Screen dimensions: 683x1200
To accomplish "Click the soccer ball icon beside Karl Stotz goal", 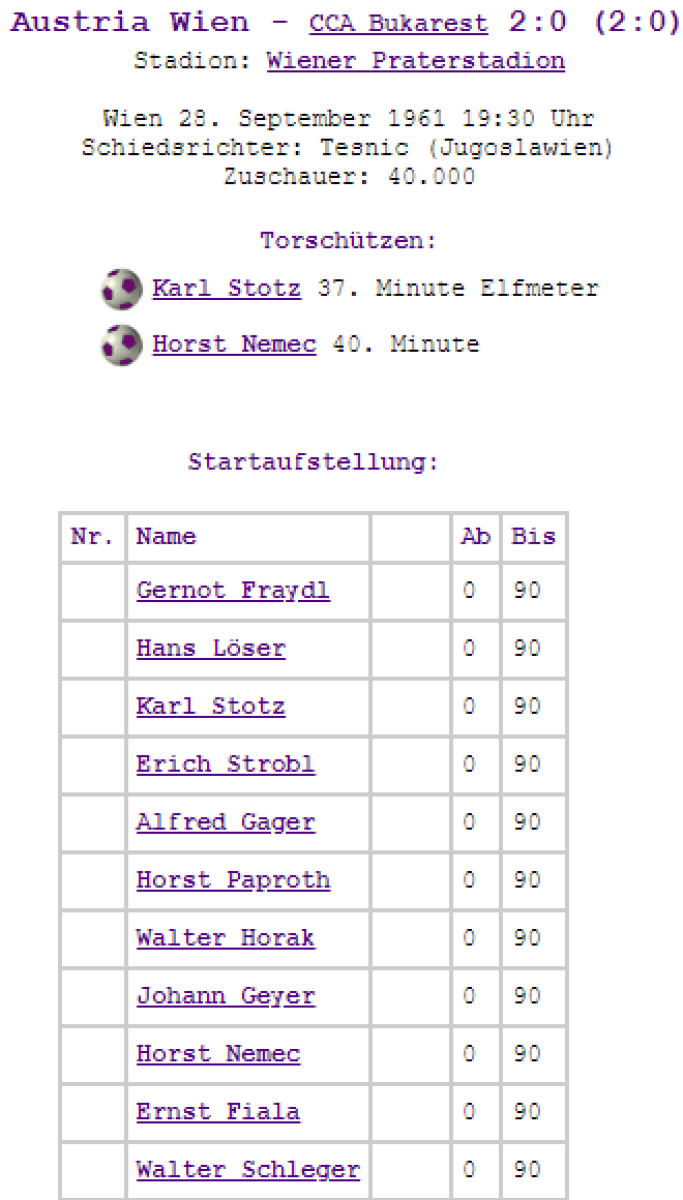I will pyautogui.click(x=121, y=290).
